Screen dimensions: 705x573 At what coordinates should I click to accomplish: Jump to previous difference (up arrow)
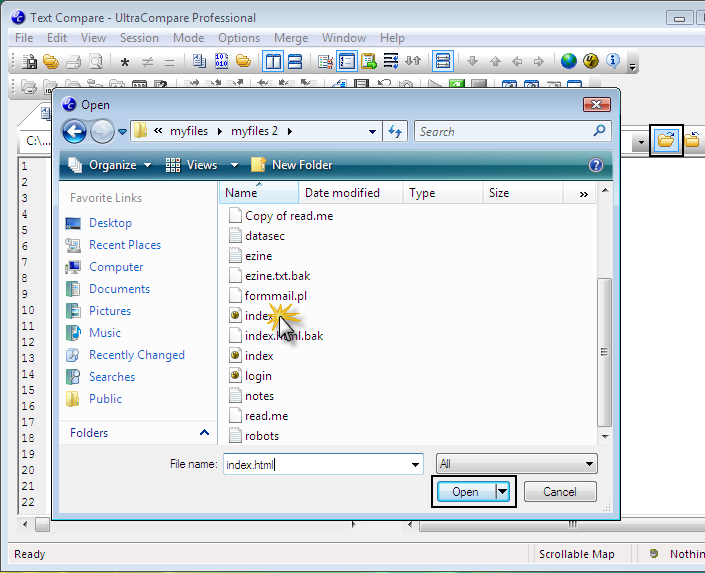[495, 61]
